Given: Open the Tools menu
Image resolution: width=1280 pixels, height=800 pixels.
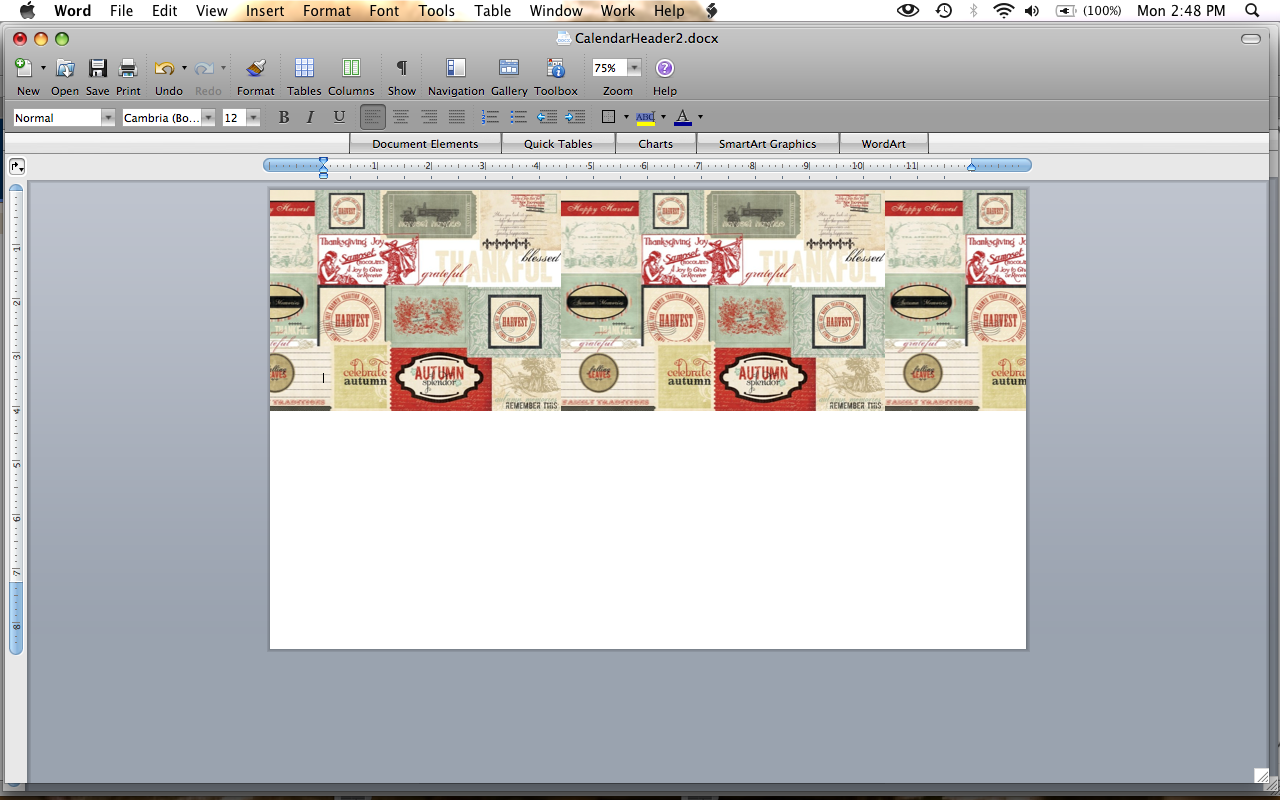Looking at the screenshot, I should coord(437,11).
